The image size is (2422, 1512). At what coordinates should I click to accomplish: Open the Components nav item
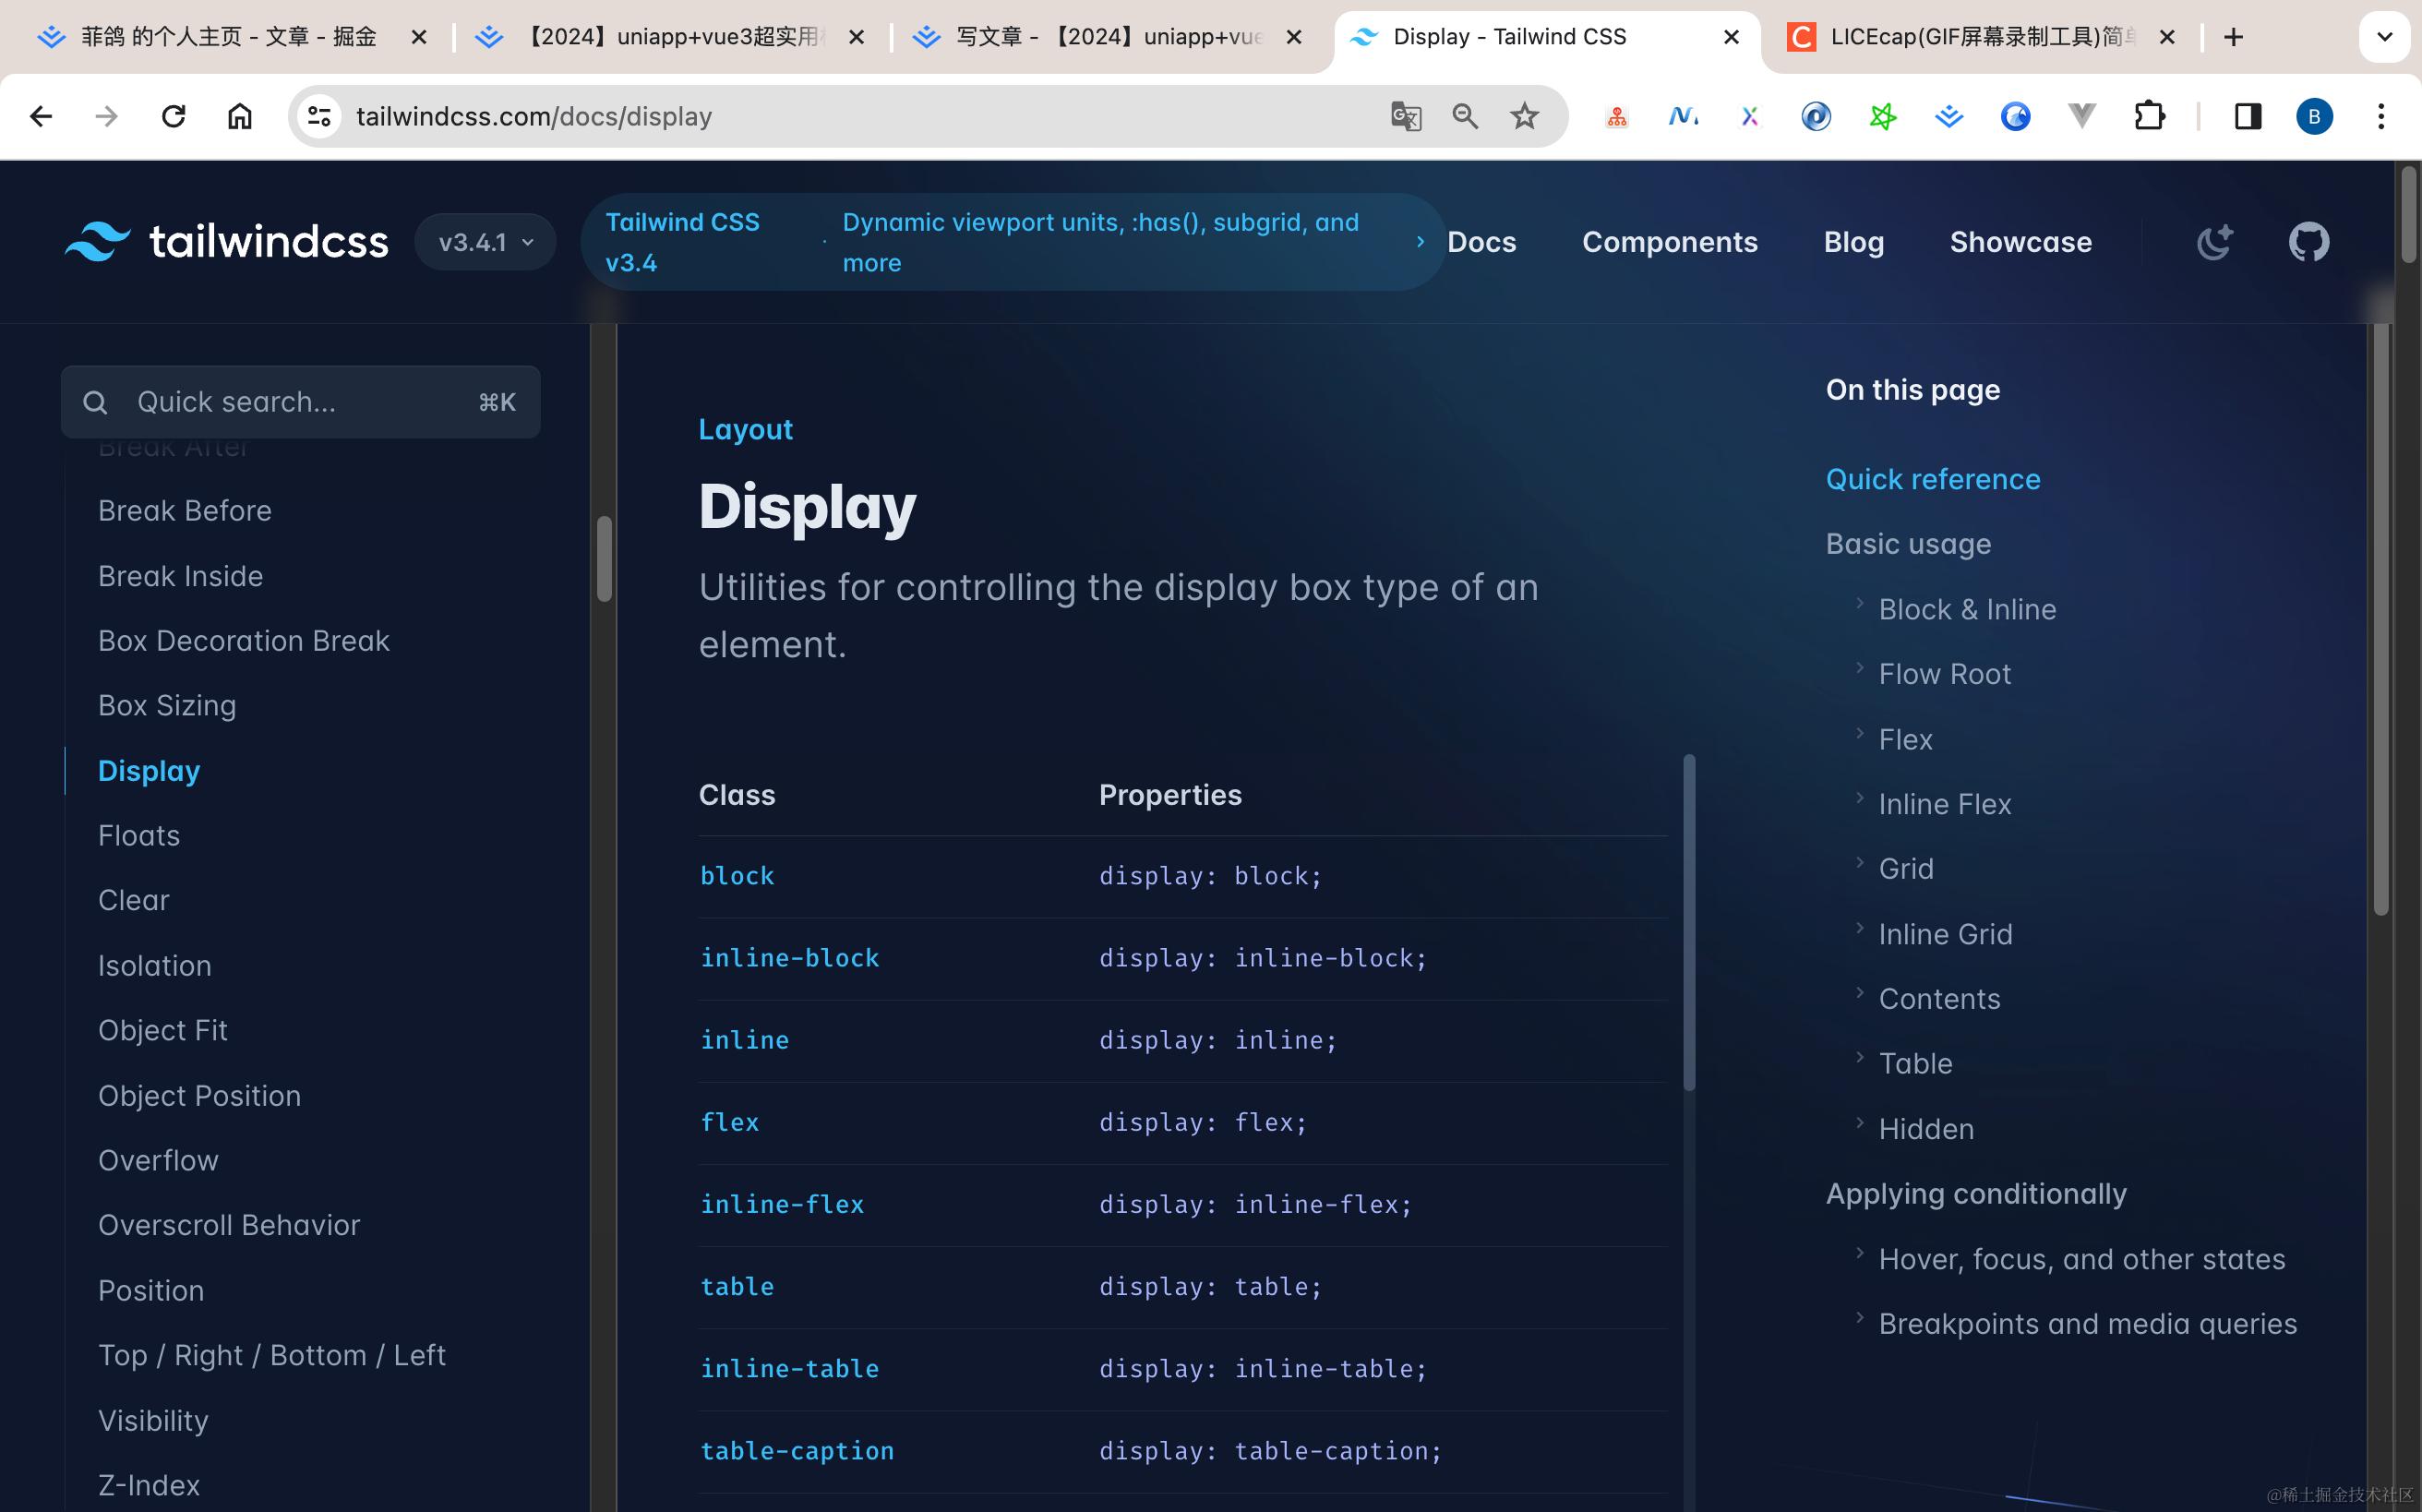(1669, 242)
